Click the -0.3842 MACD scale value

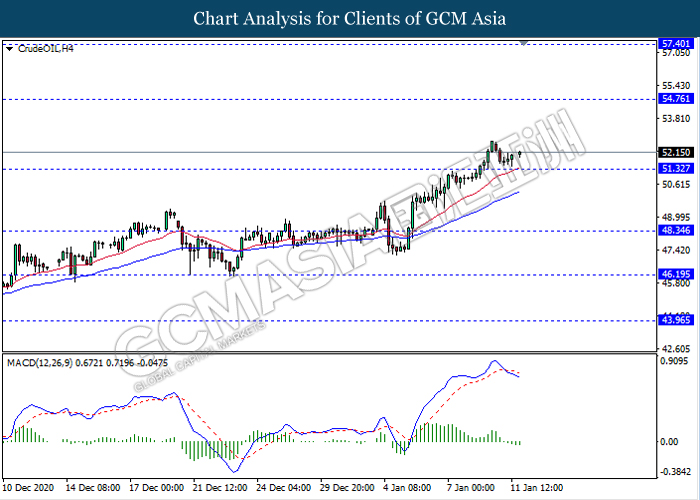tap(675, 472)
